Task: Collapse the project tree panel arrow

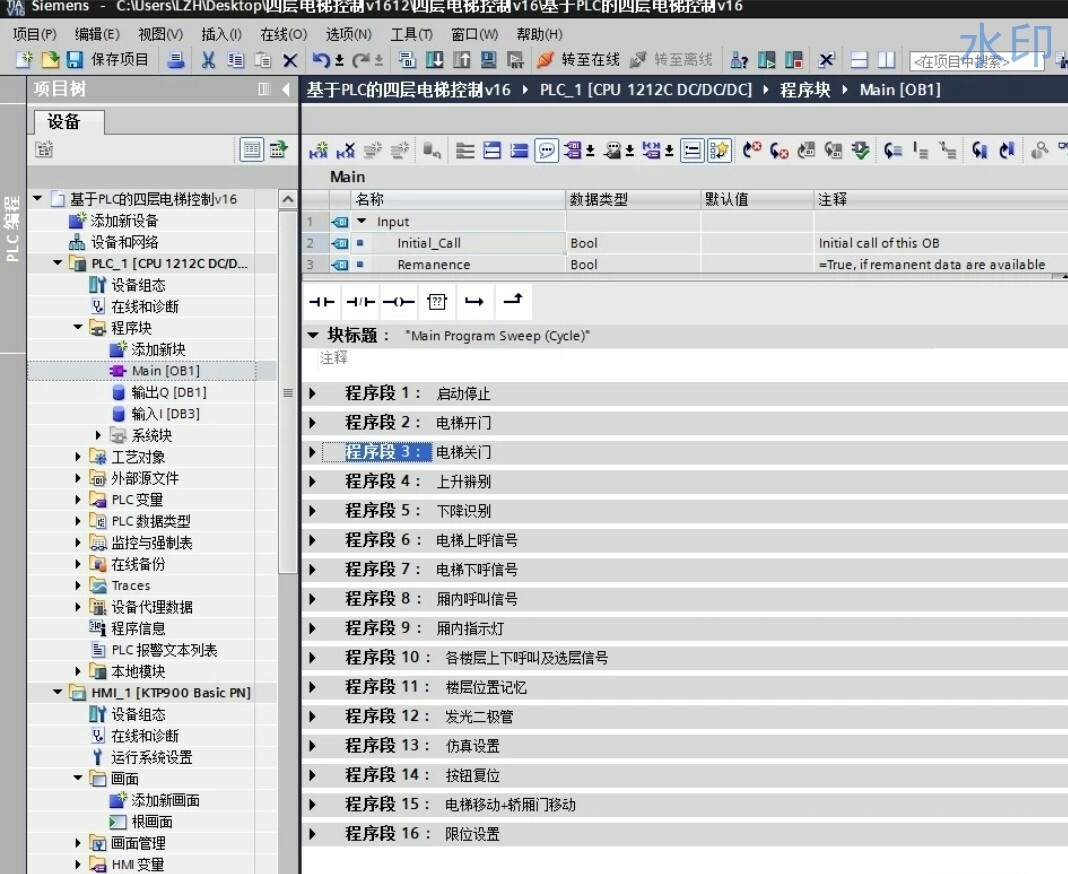Action: (x=285, y=89)
